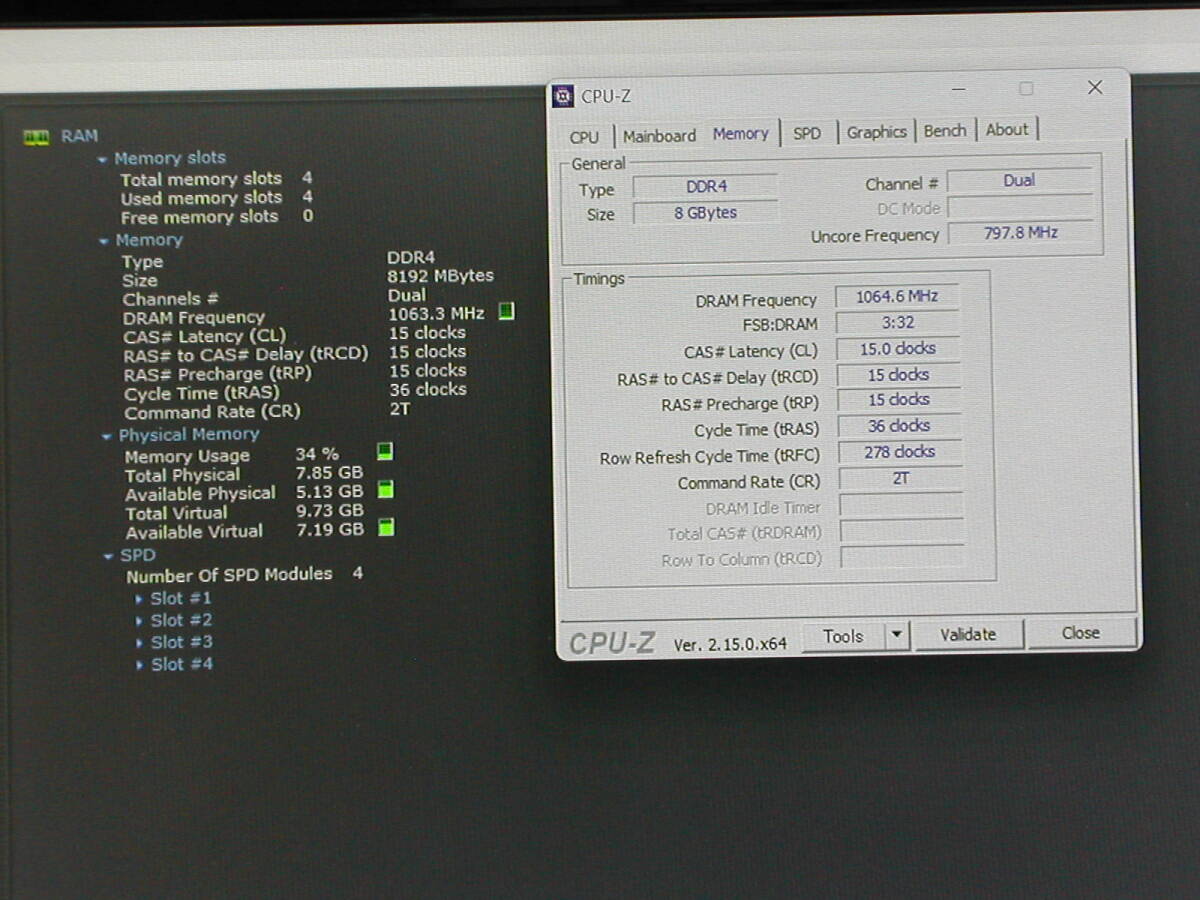The width and height of the screenshot is (1200, 900).
Task: Click the CAS# Latency value 15.0 clocks
Action: pos(898,349)
